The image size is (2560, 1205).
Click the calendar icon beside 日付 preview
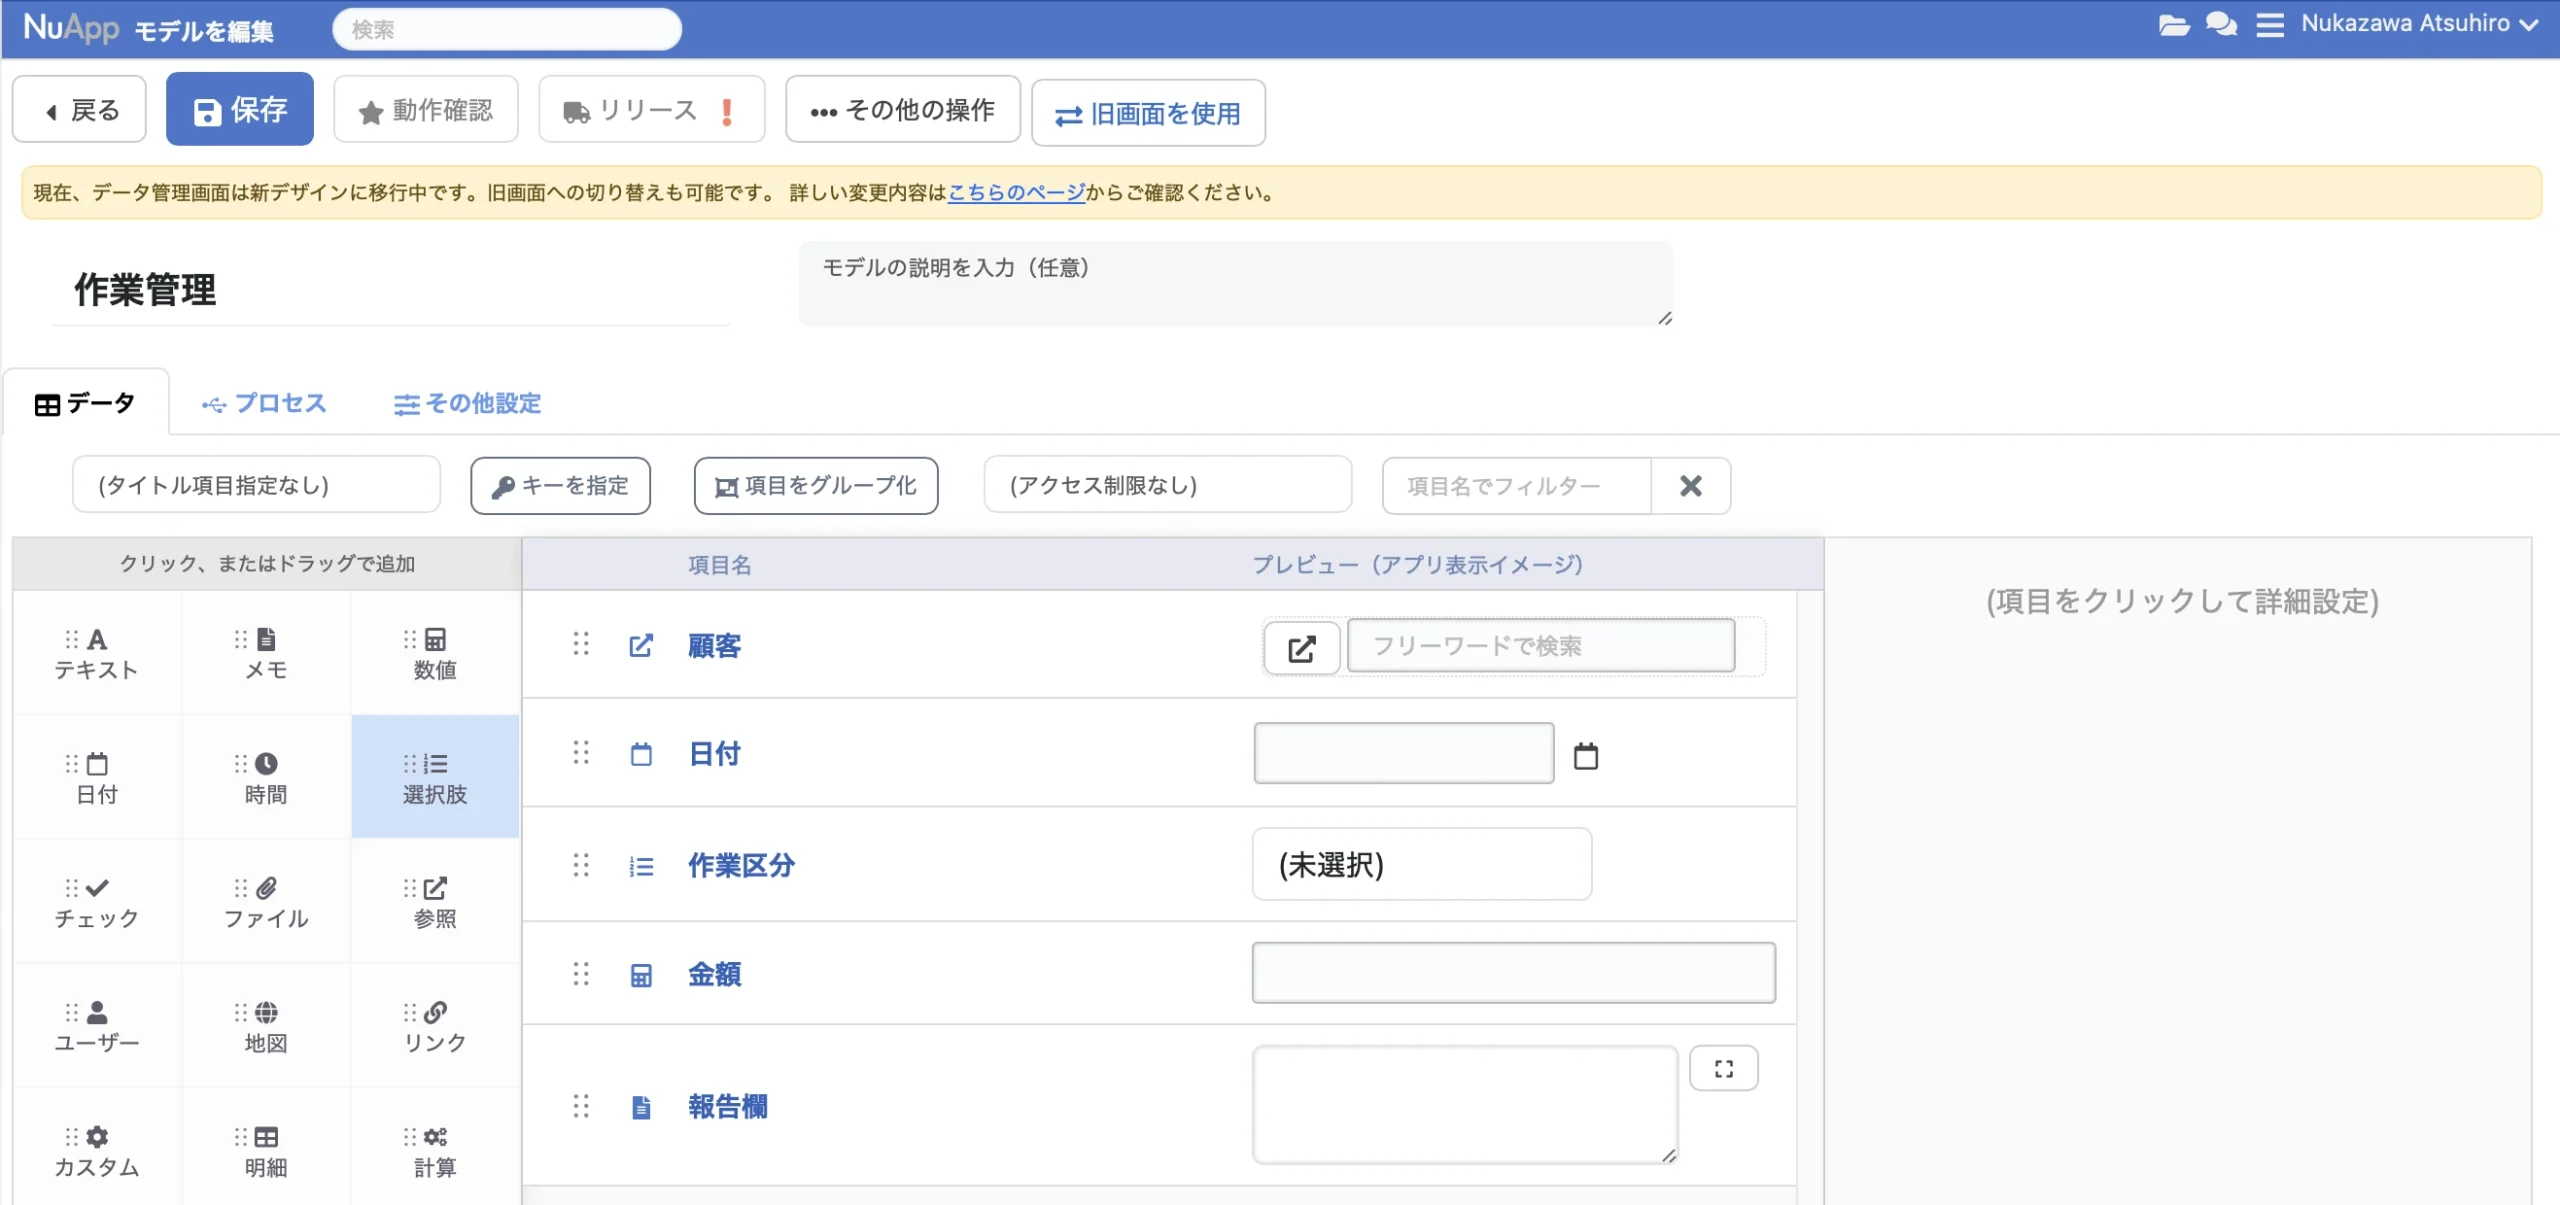[1585, 755]
